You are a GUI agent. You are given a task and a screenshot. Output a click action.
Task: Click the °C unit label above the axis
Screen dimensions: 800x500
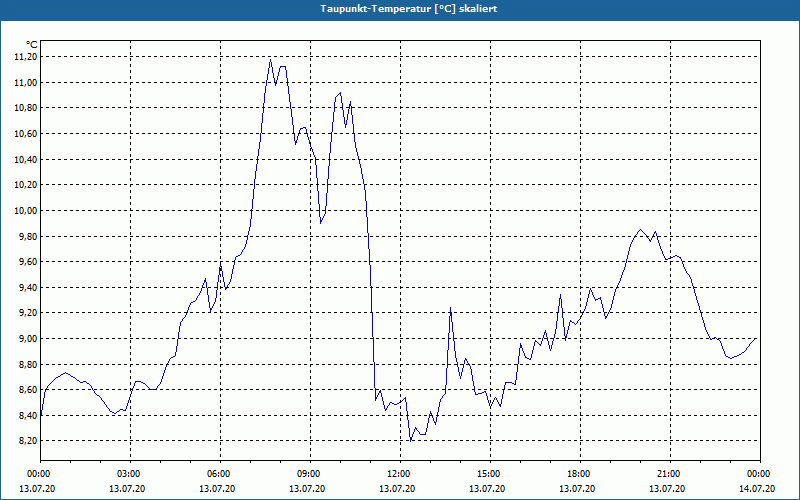click(x=32, y=45)
